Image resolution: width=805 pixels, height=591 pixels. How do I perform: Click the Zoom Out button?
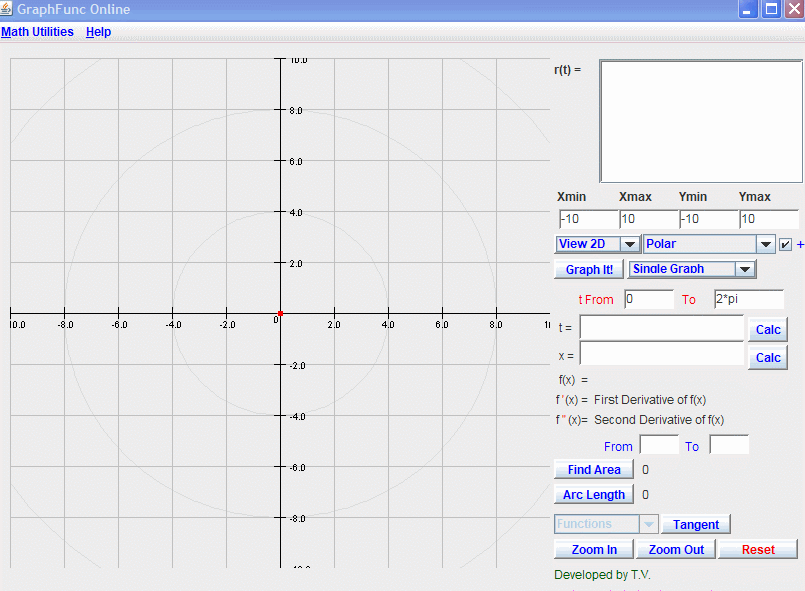676,549
